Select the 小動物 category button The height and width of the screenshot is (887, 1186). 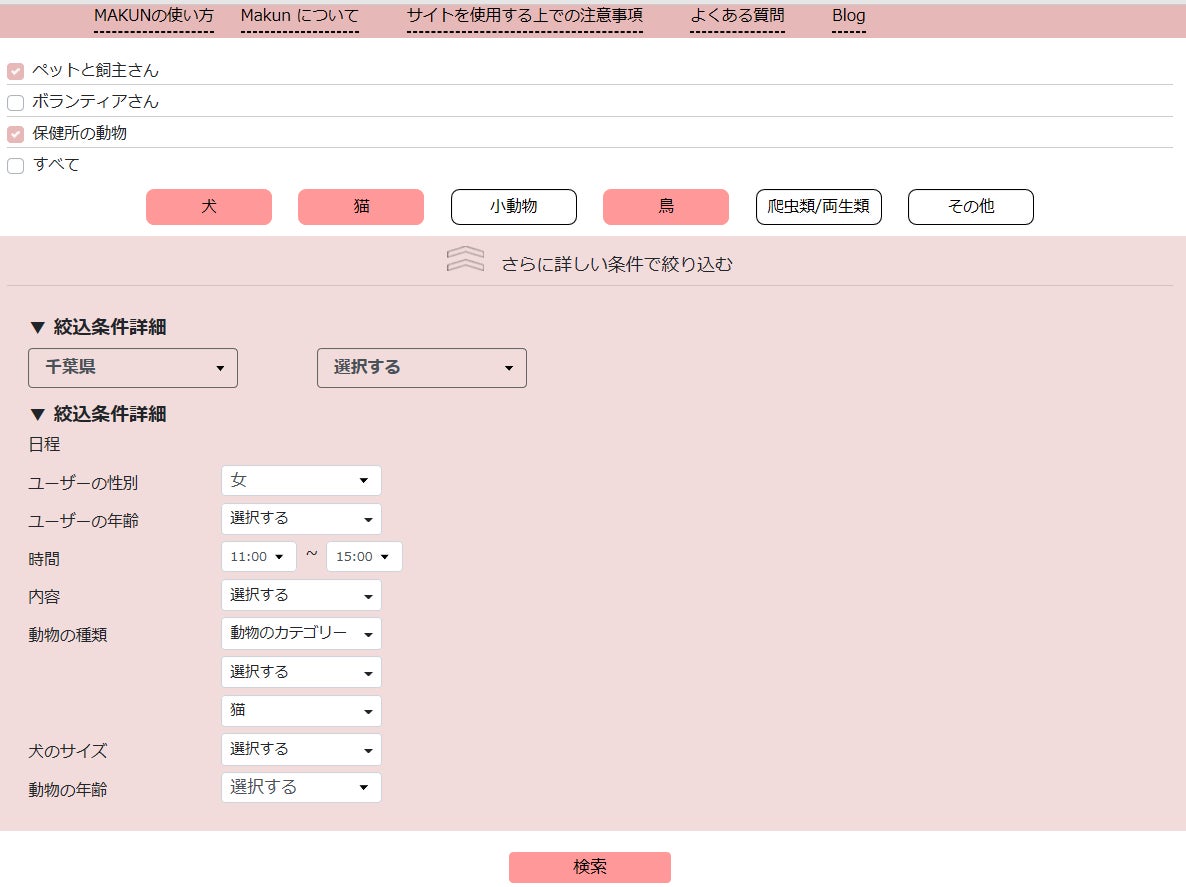pos(514,207)
